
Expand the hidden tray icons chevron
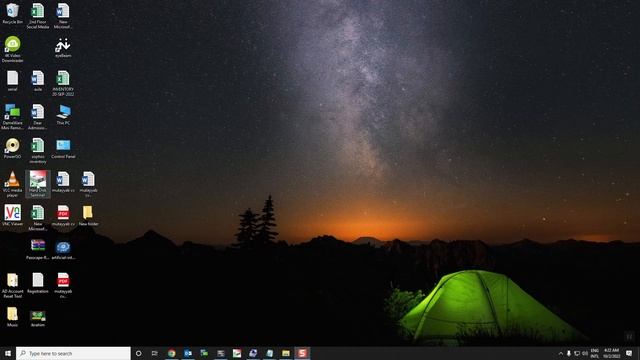click(560, 353)
